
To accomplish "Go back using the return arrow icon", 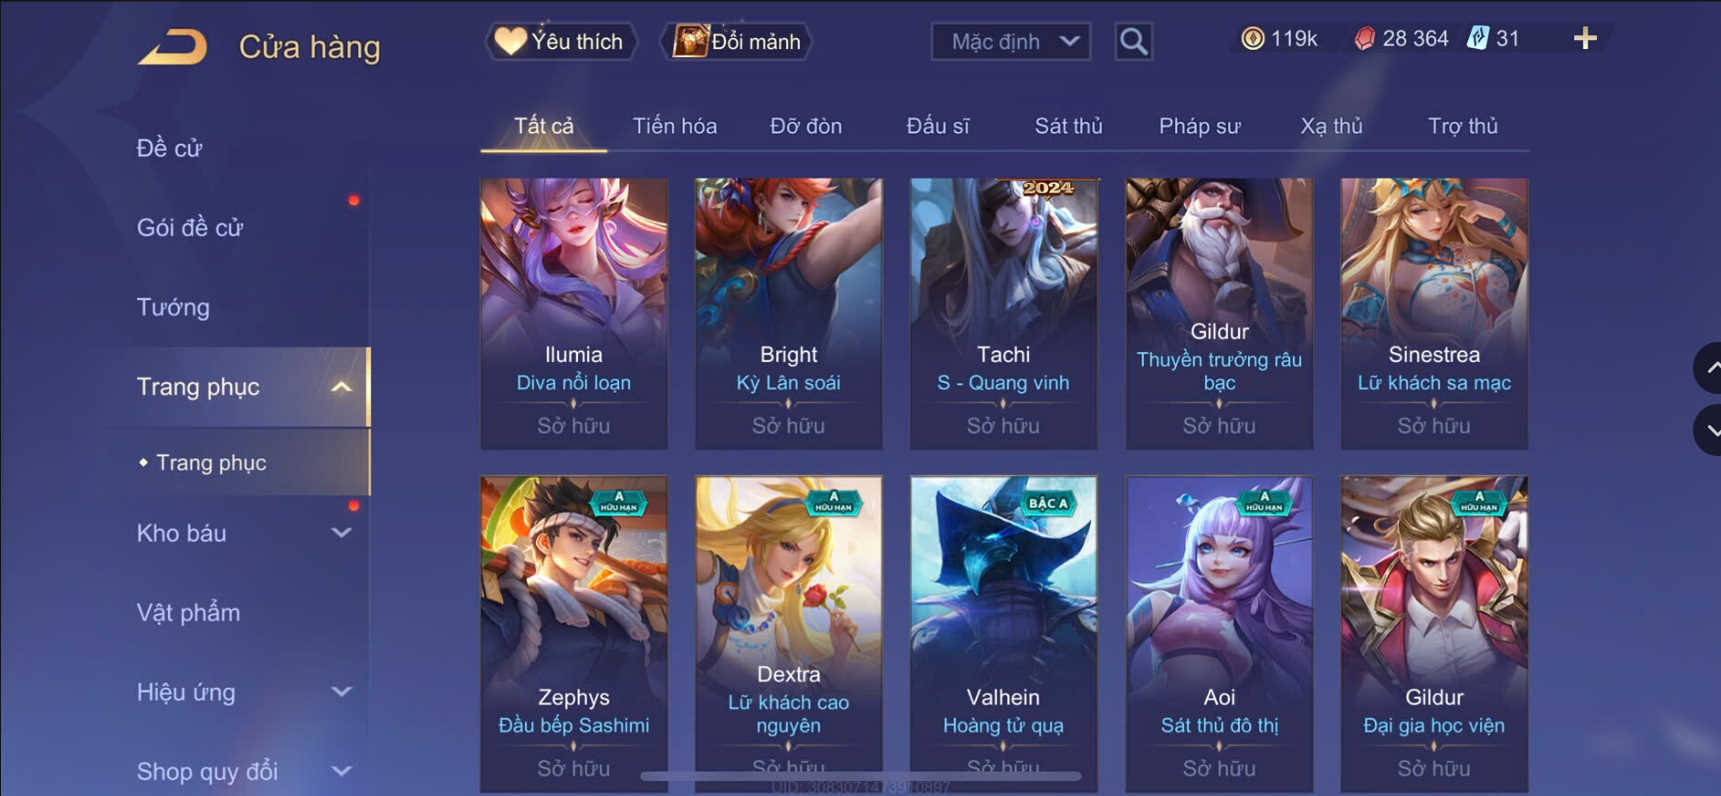I will [x=172, y=47].
